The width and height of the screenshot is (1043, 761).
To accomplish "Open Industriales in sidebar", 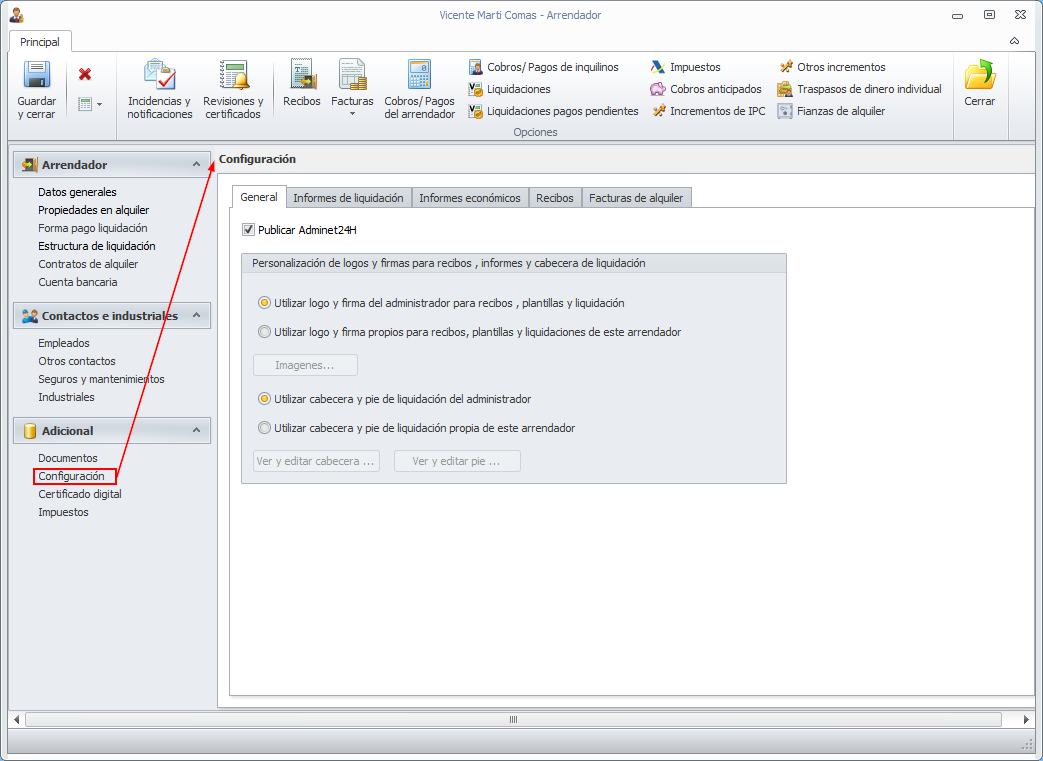I will tap(67, 397).
